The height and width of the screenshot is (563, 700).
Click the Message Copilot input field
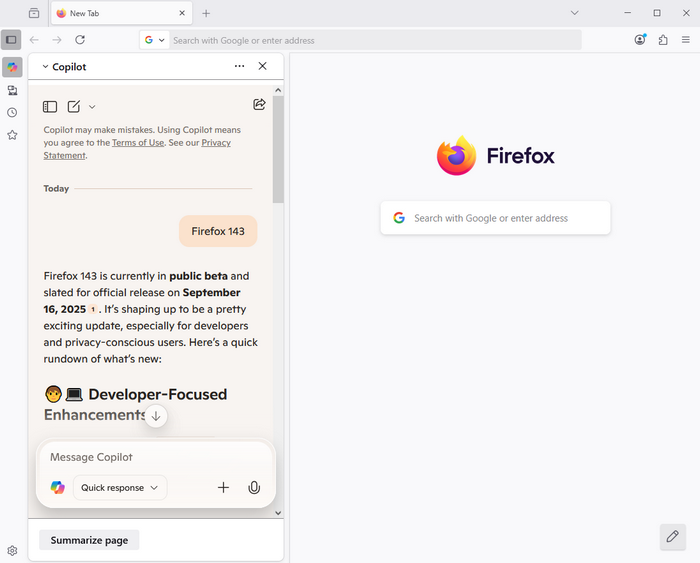click(x=150, y=457)
